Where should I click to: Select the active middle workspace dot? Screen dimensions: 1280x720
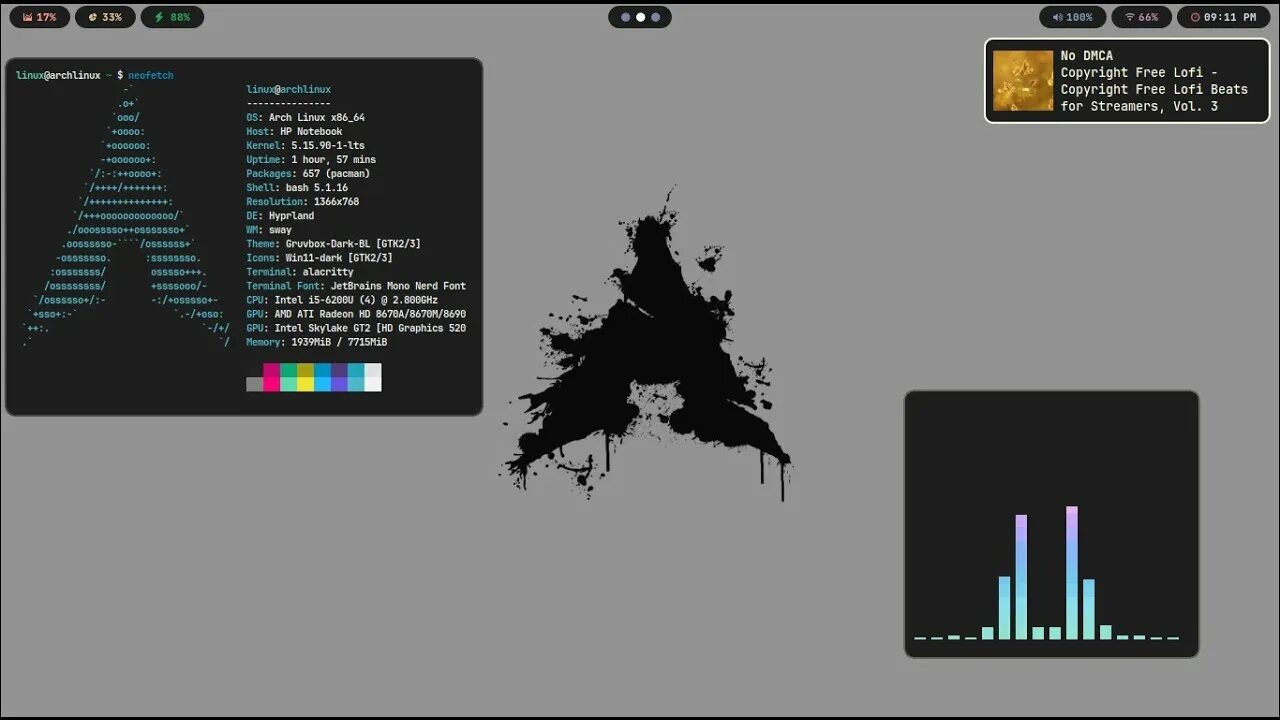640,17
